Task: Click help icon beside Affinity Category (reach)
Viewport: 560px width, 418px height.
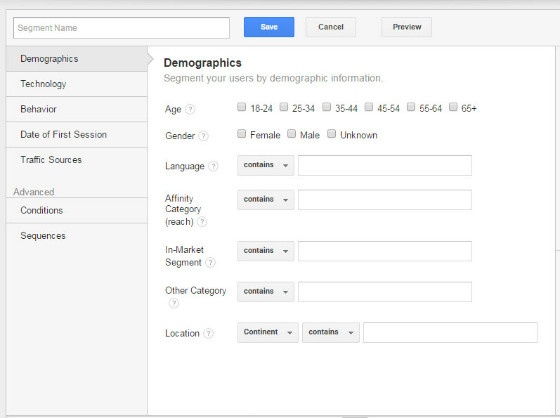Action: click(x=202, y=222)
